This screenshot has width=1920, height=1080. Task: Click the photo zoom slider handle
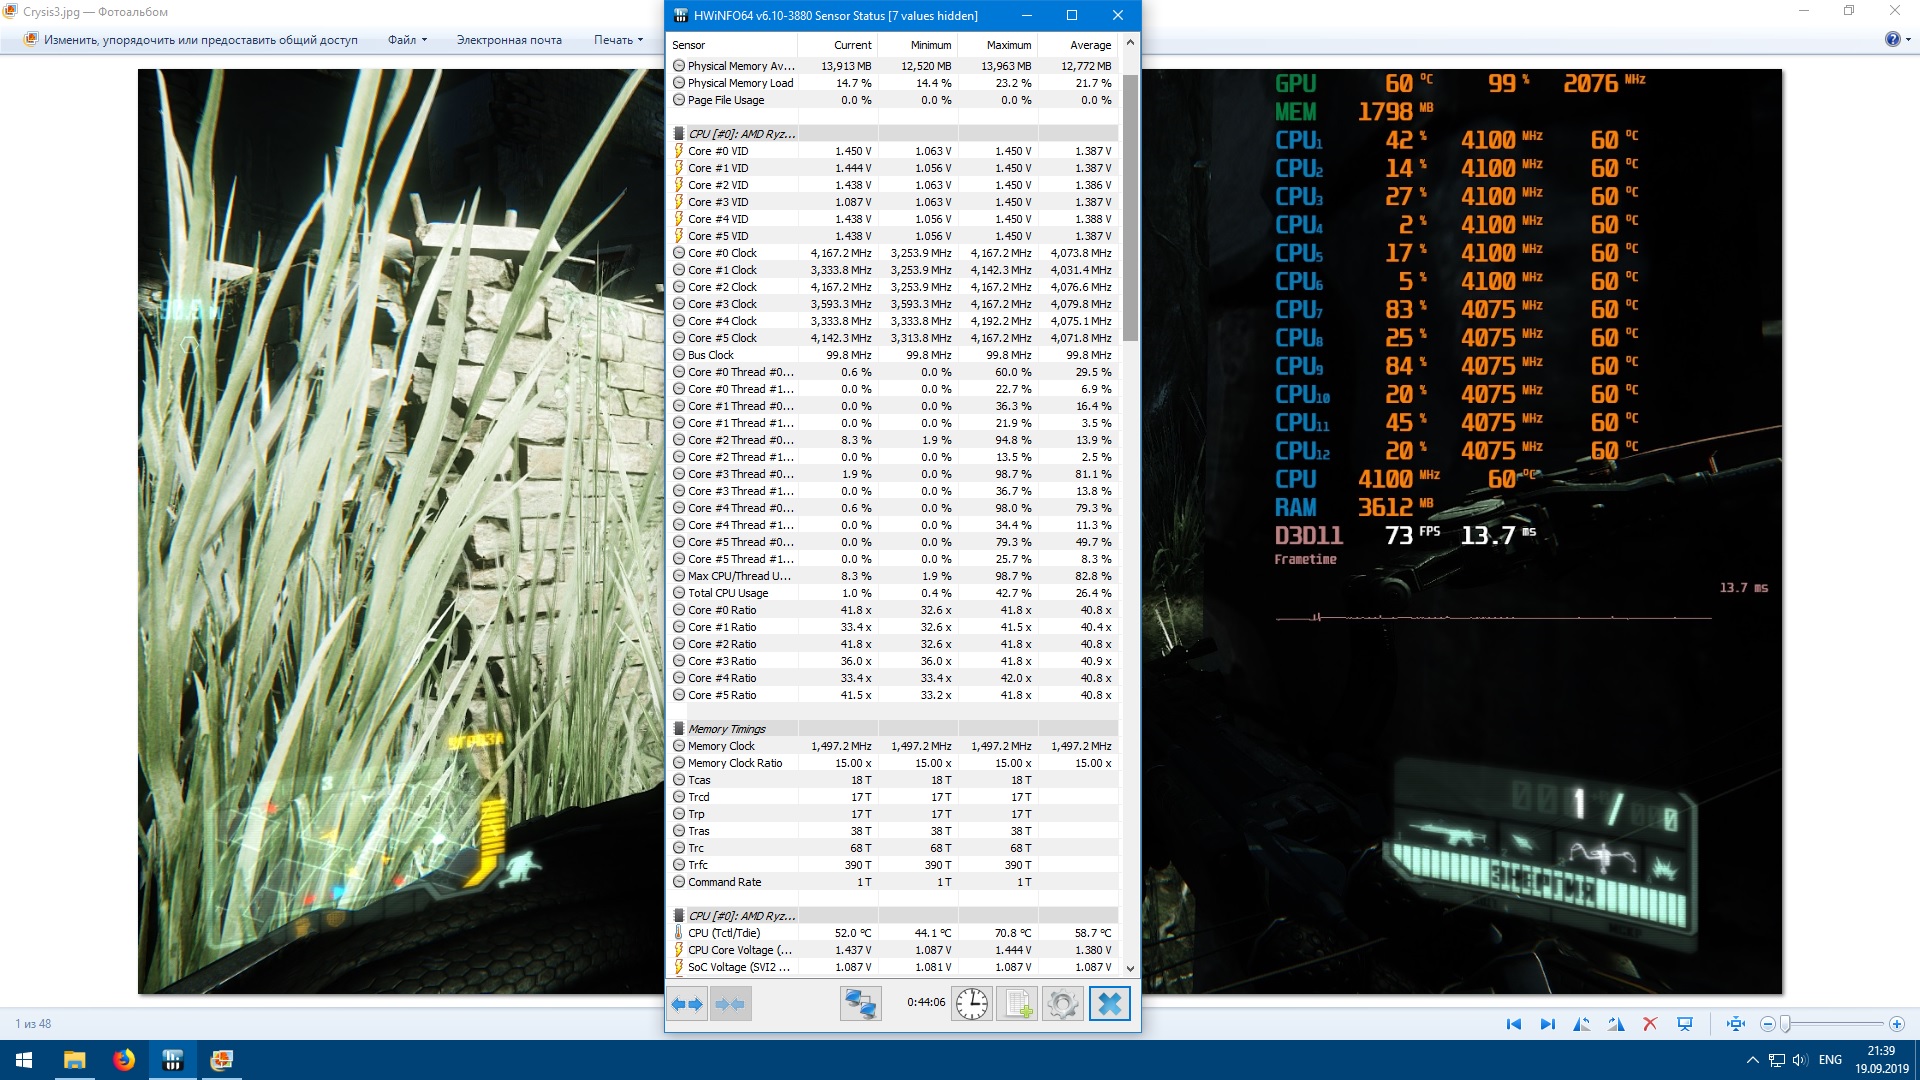tap(1785, 1024)
